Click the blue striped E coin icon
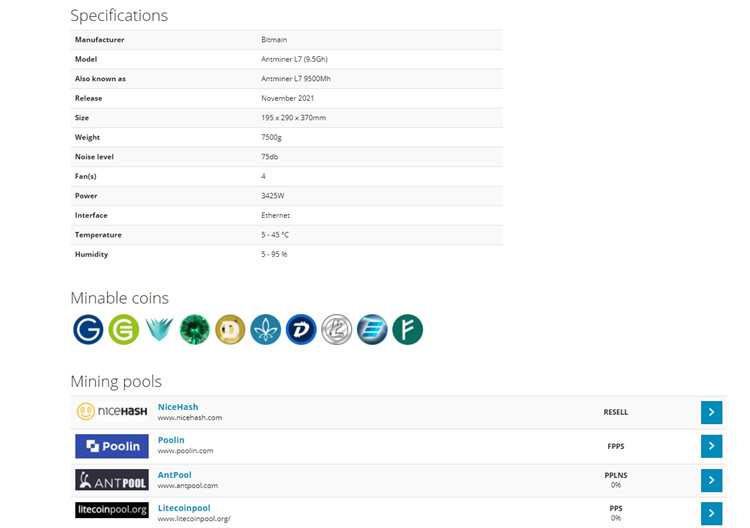Screen dimensions: 750x528 372,330
